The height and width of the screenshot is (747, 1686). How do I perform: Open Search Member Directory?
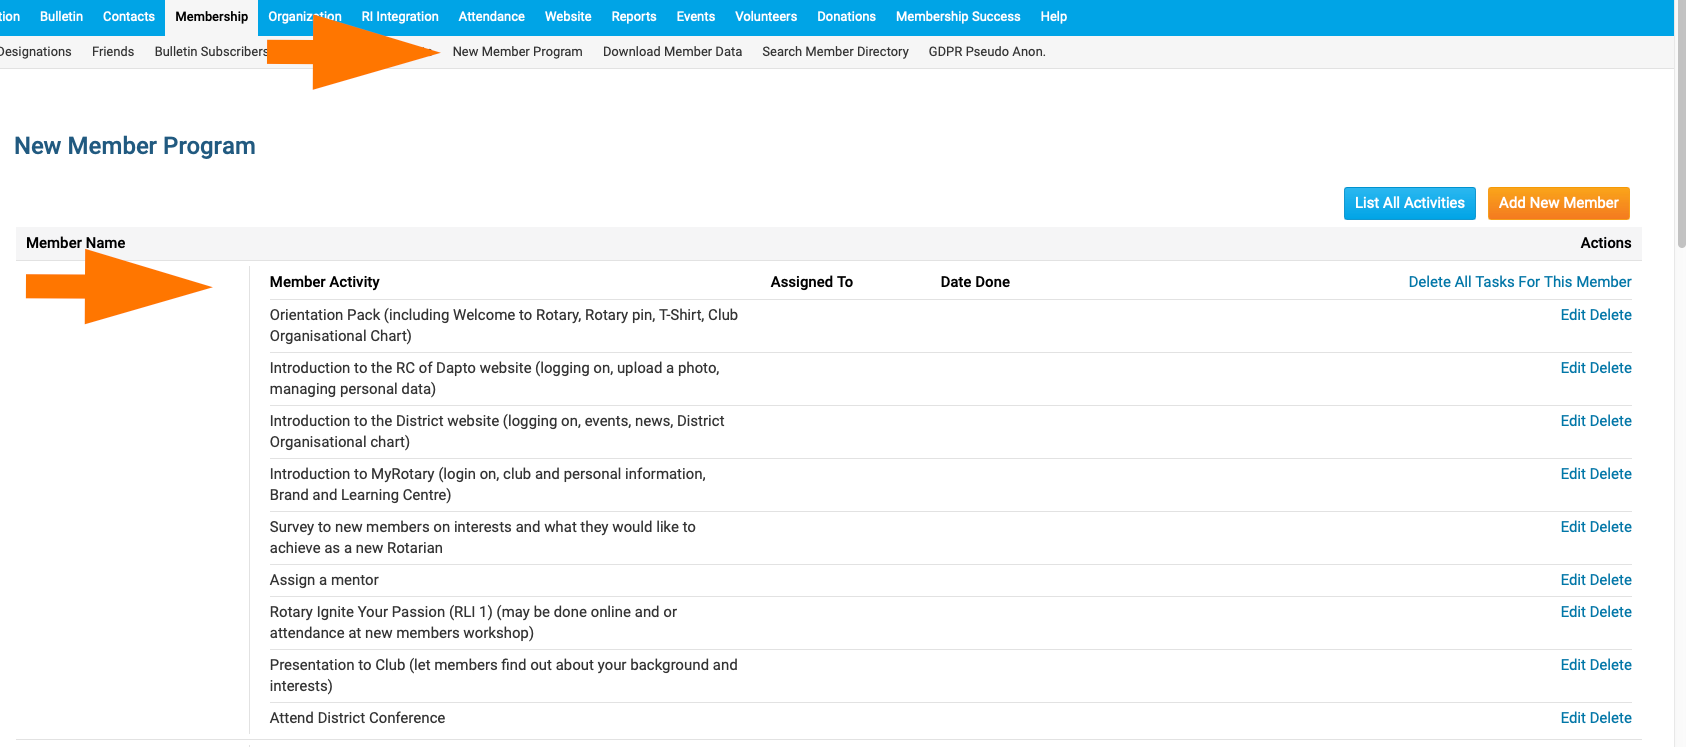[x=835, y=52]
